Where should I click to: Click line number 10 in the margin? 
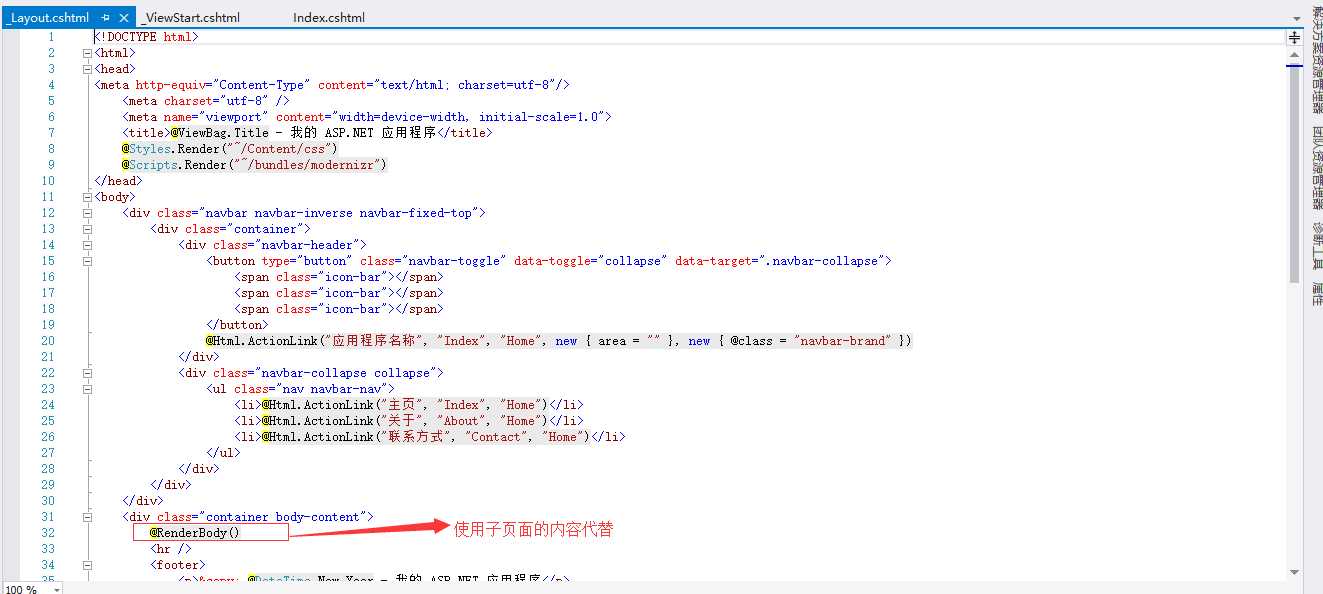click(48, 181)
